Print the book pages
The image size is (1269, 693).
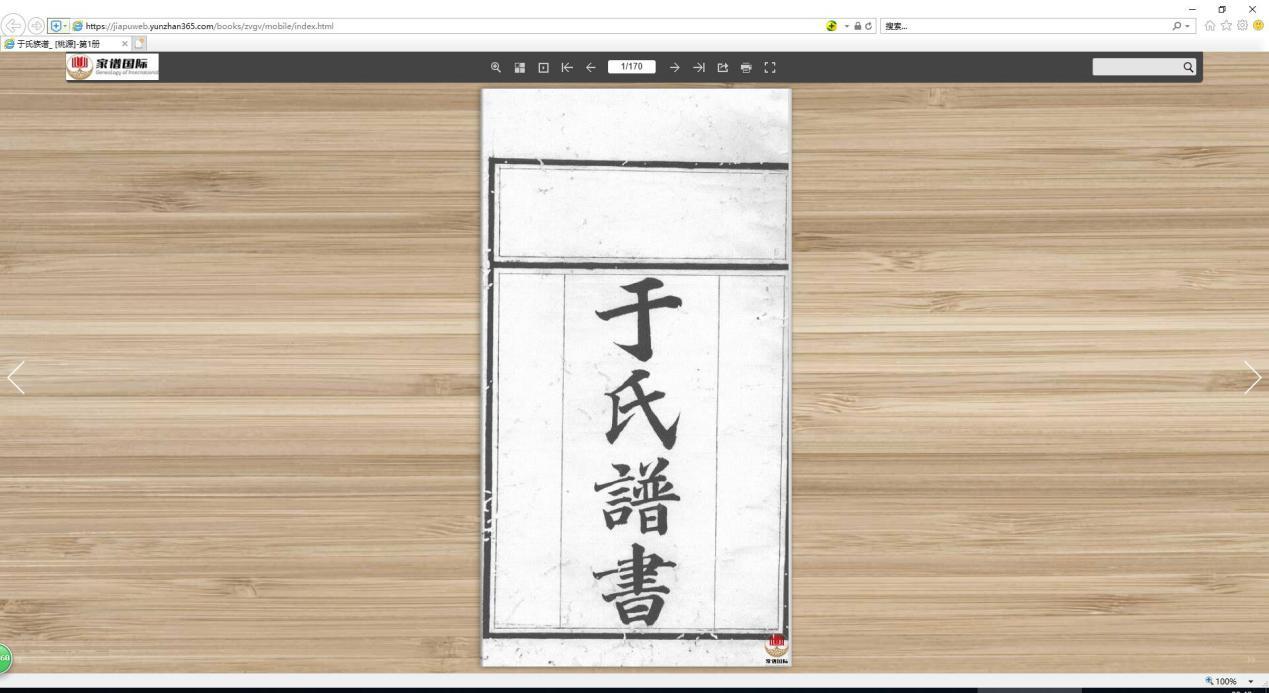[x=746, y=67]
